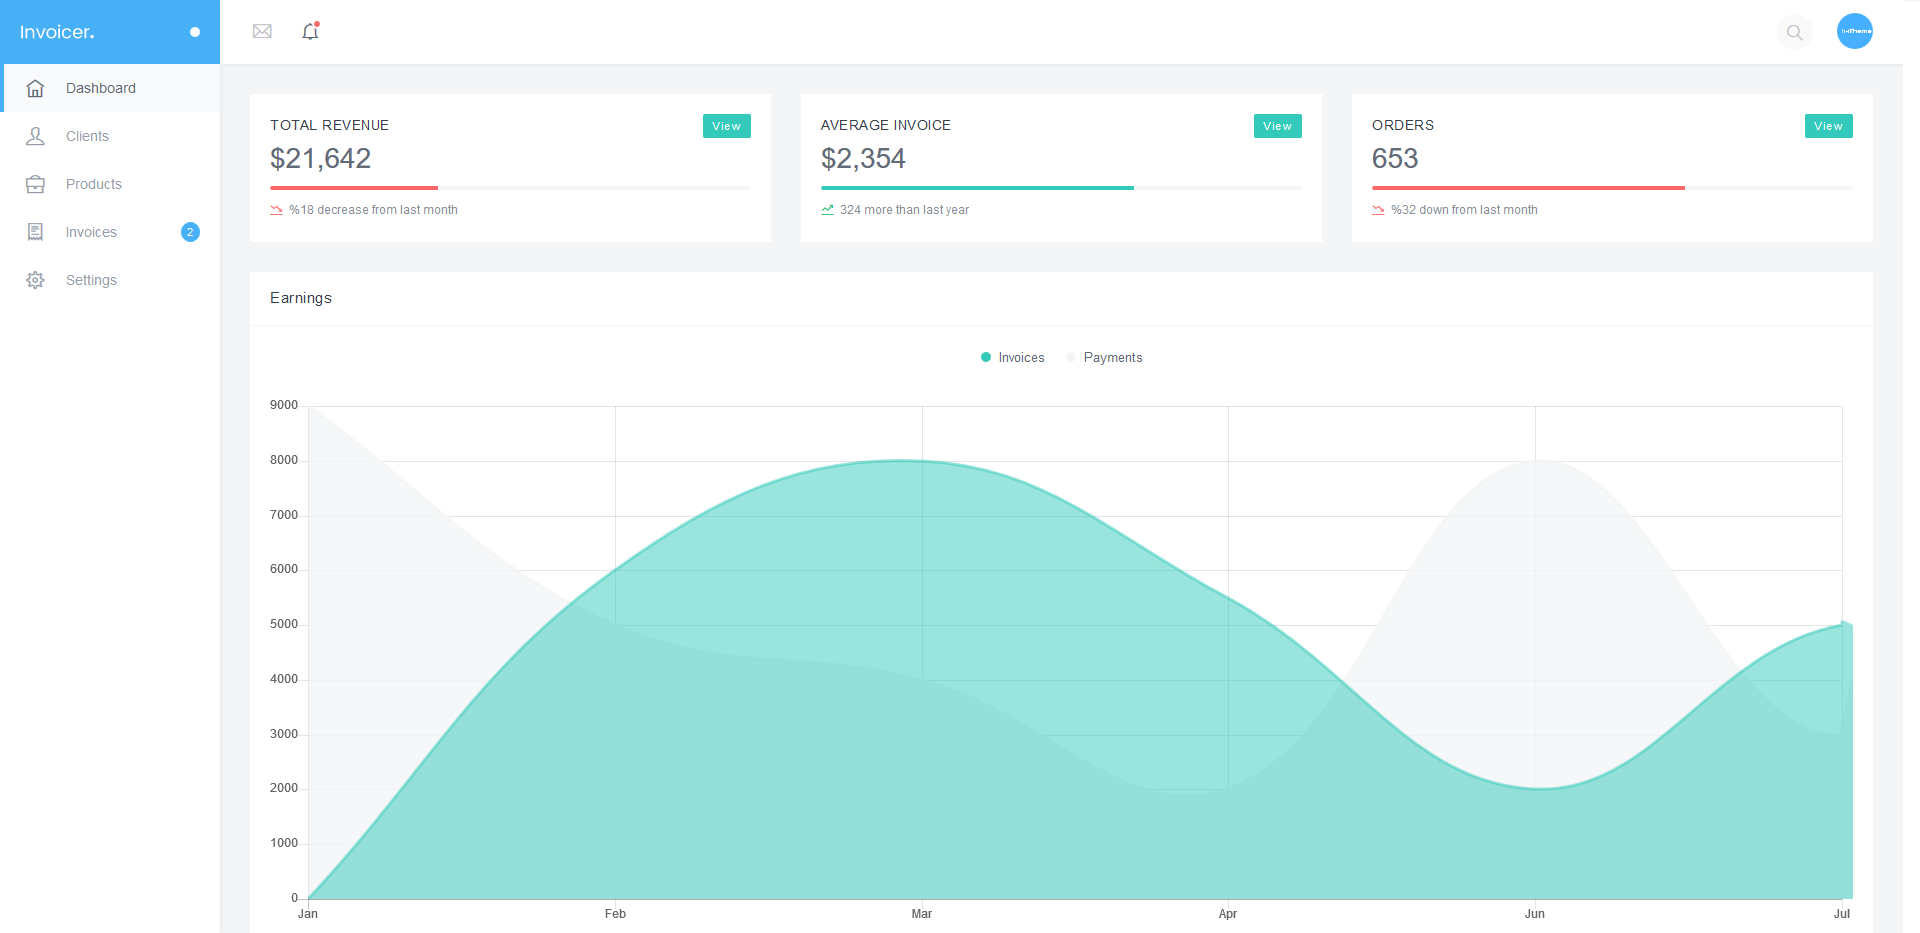1920x933 pixels.
Task: Click the search magnifier icon
Action: [x=1794, y=33]
